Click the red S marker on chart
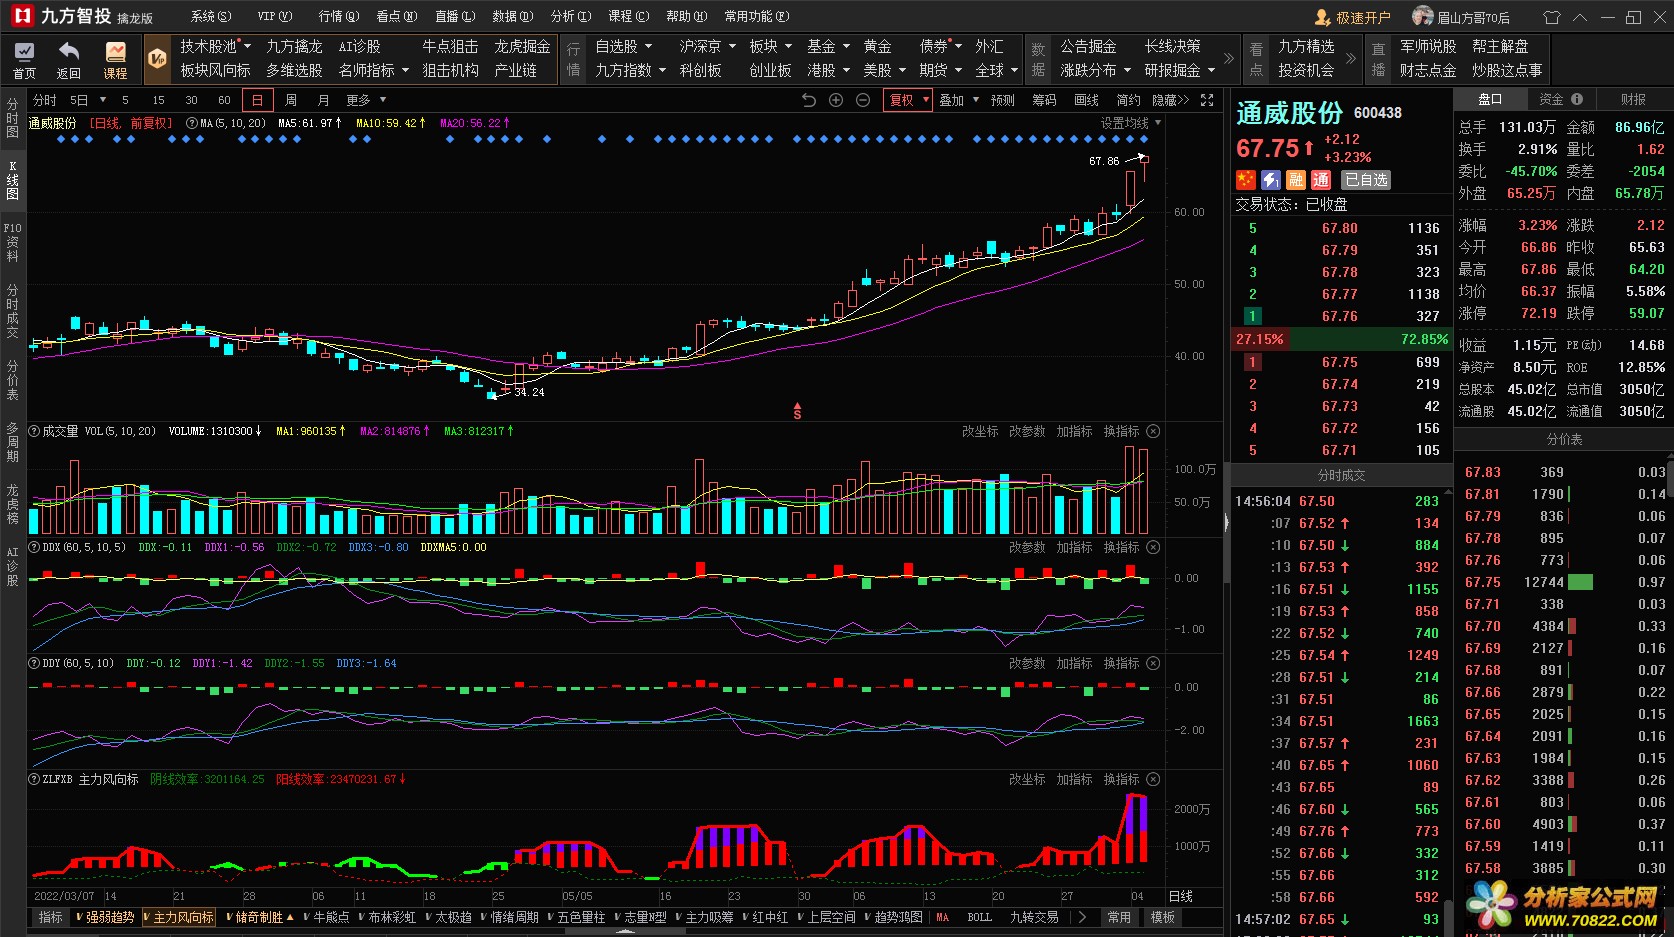The width and height of the screenshot is (1674, 937). coord(797,411)
